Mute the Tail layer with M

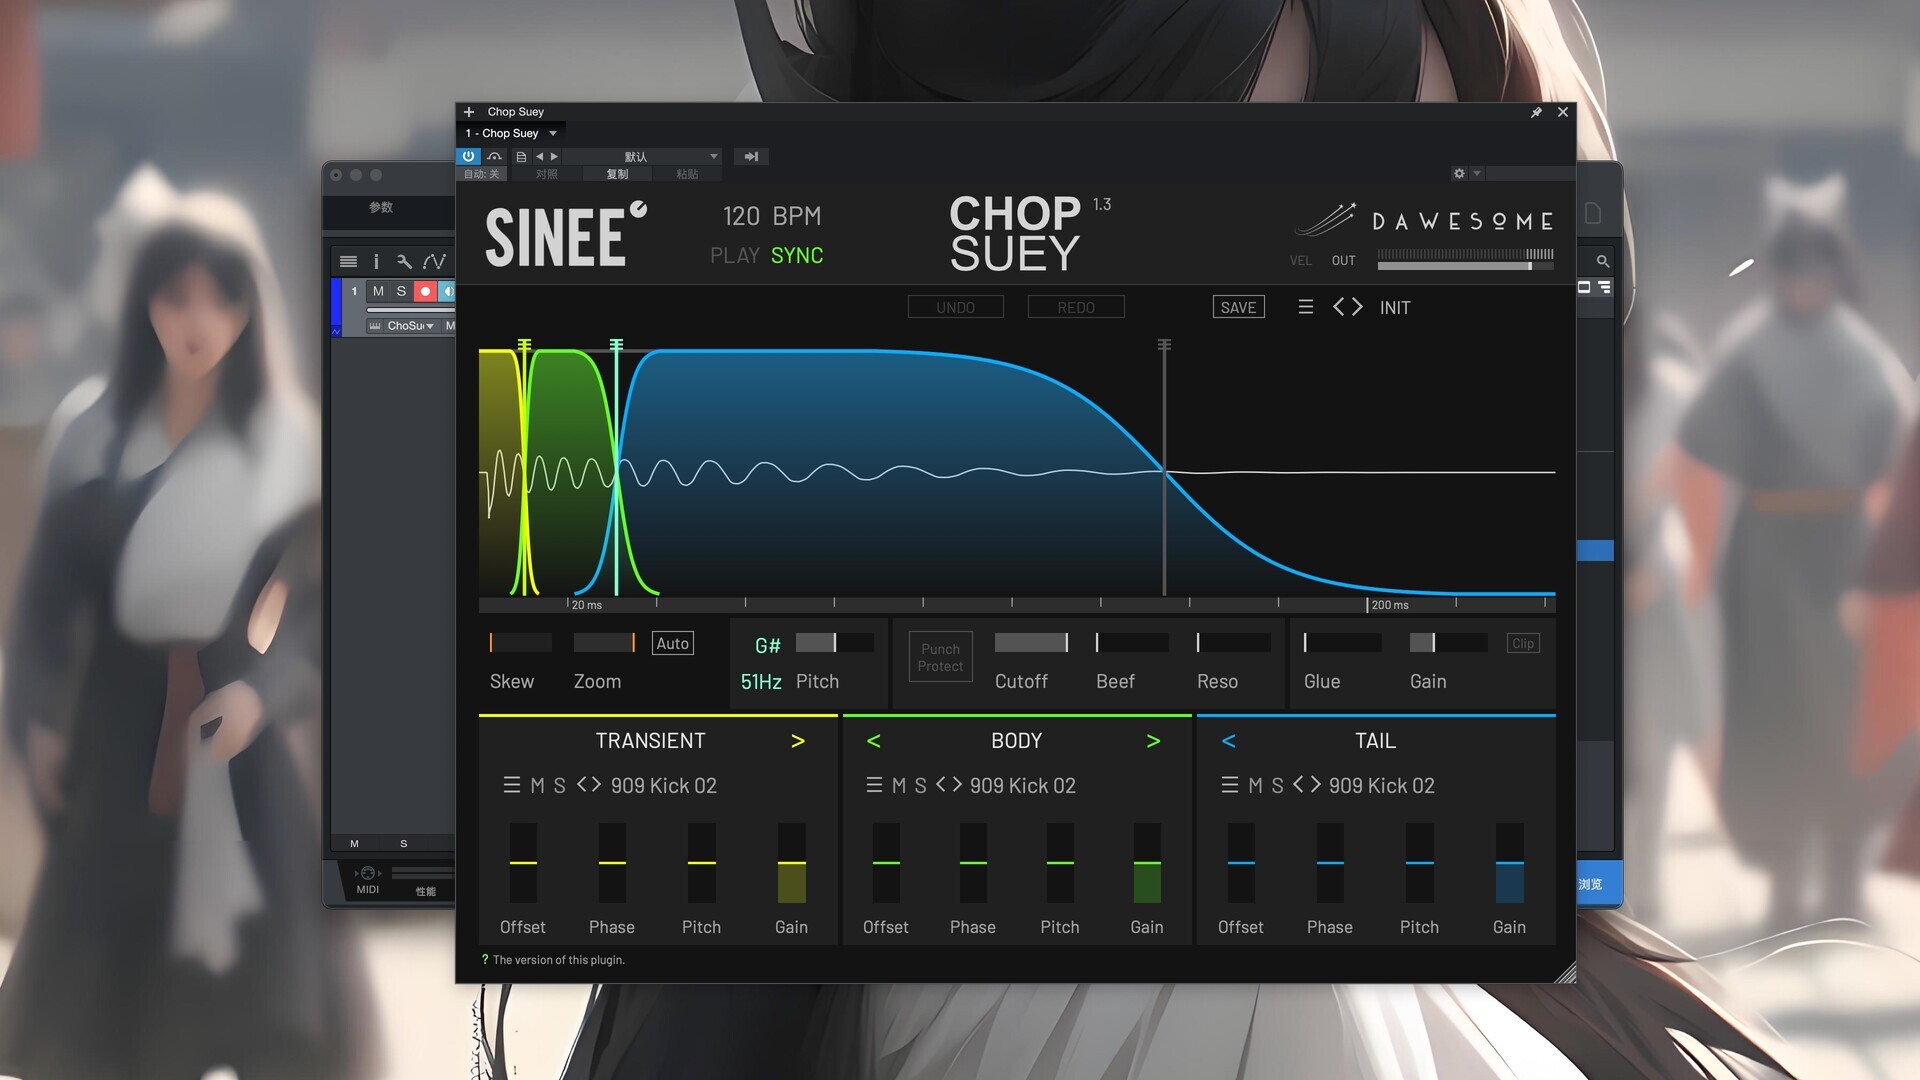click(1255, 785)
